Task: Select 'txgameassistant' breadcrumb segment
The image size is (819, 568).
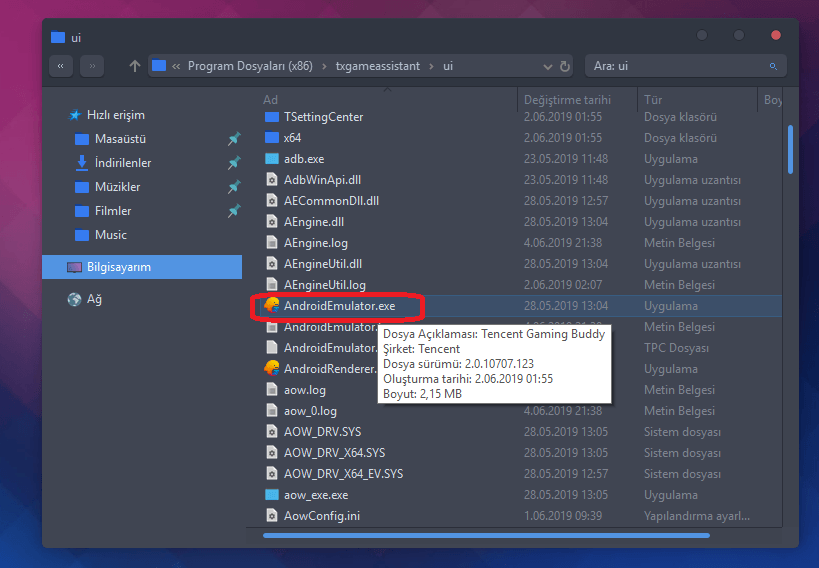Action: click(x=377, y=66)
